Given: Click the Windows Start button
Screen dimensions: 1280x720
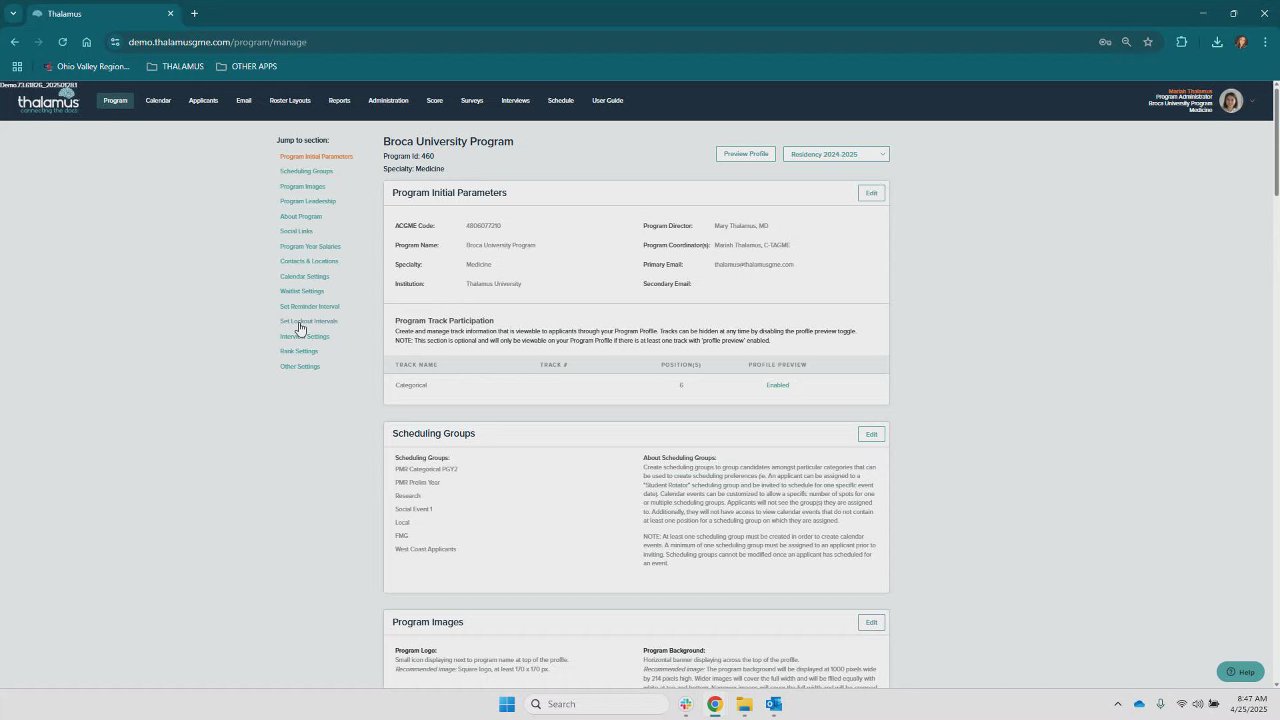Looking at the screenshot, I should point(507,704).
